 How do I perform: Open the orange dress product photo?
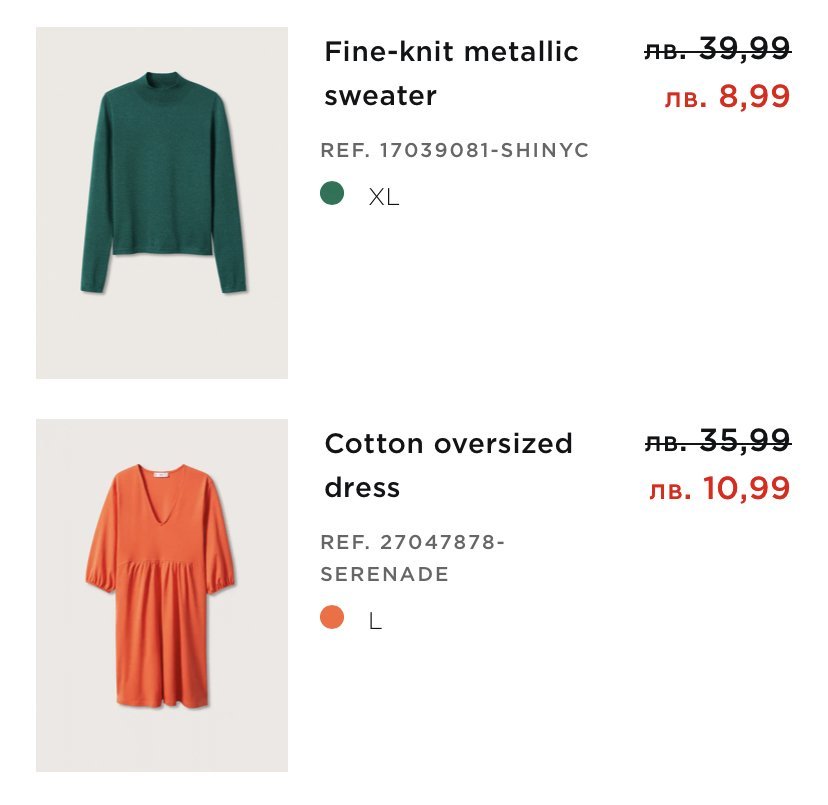162,595
